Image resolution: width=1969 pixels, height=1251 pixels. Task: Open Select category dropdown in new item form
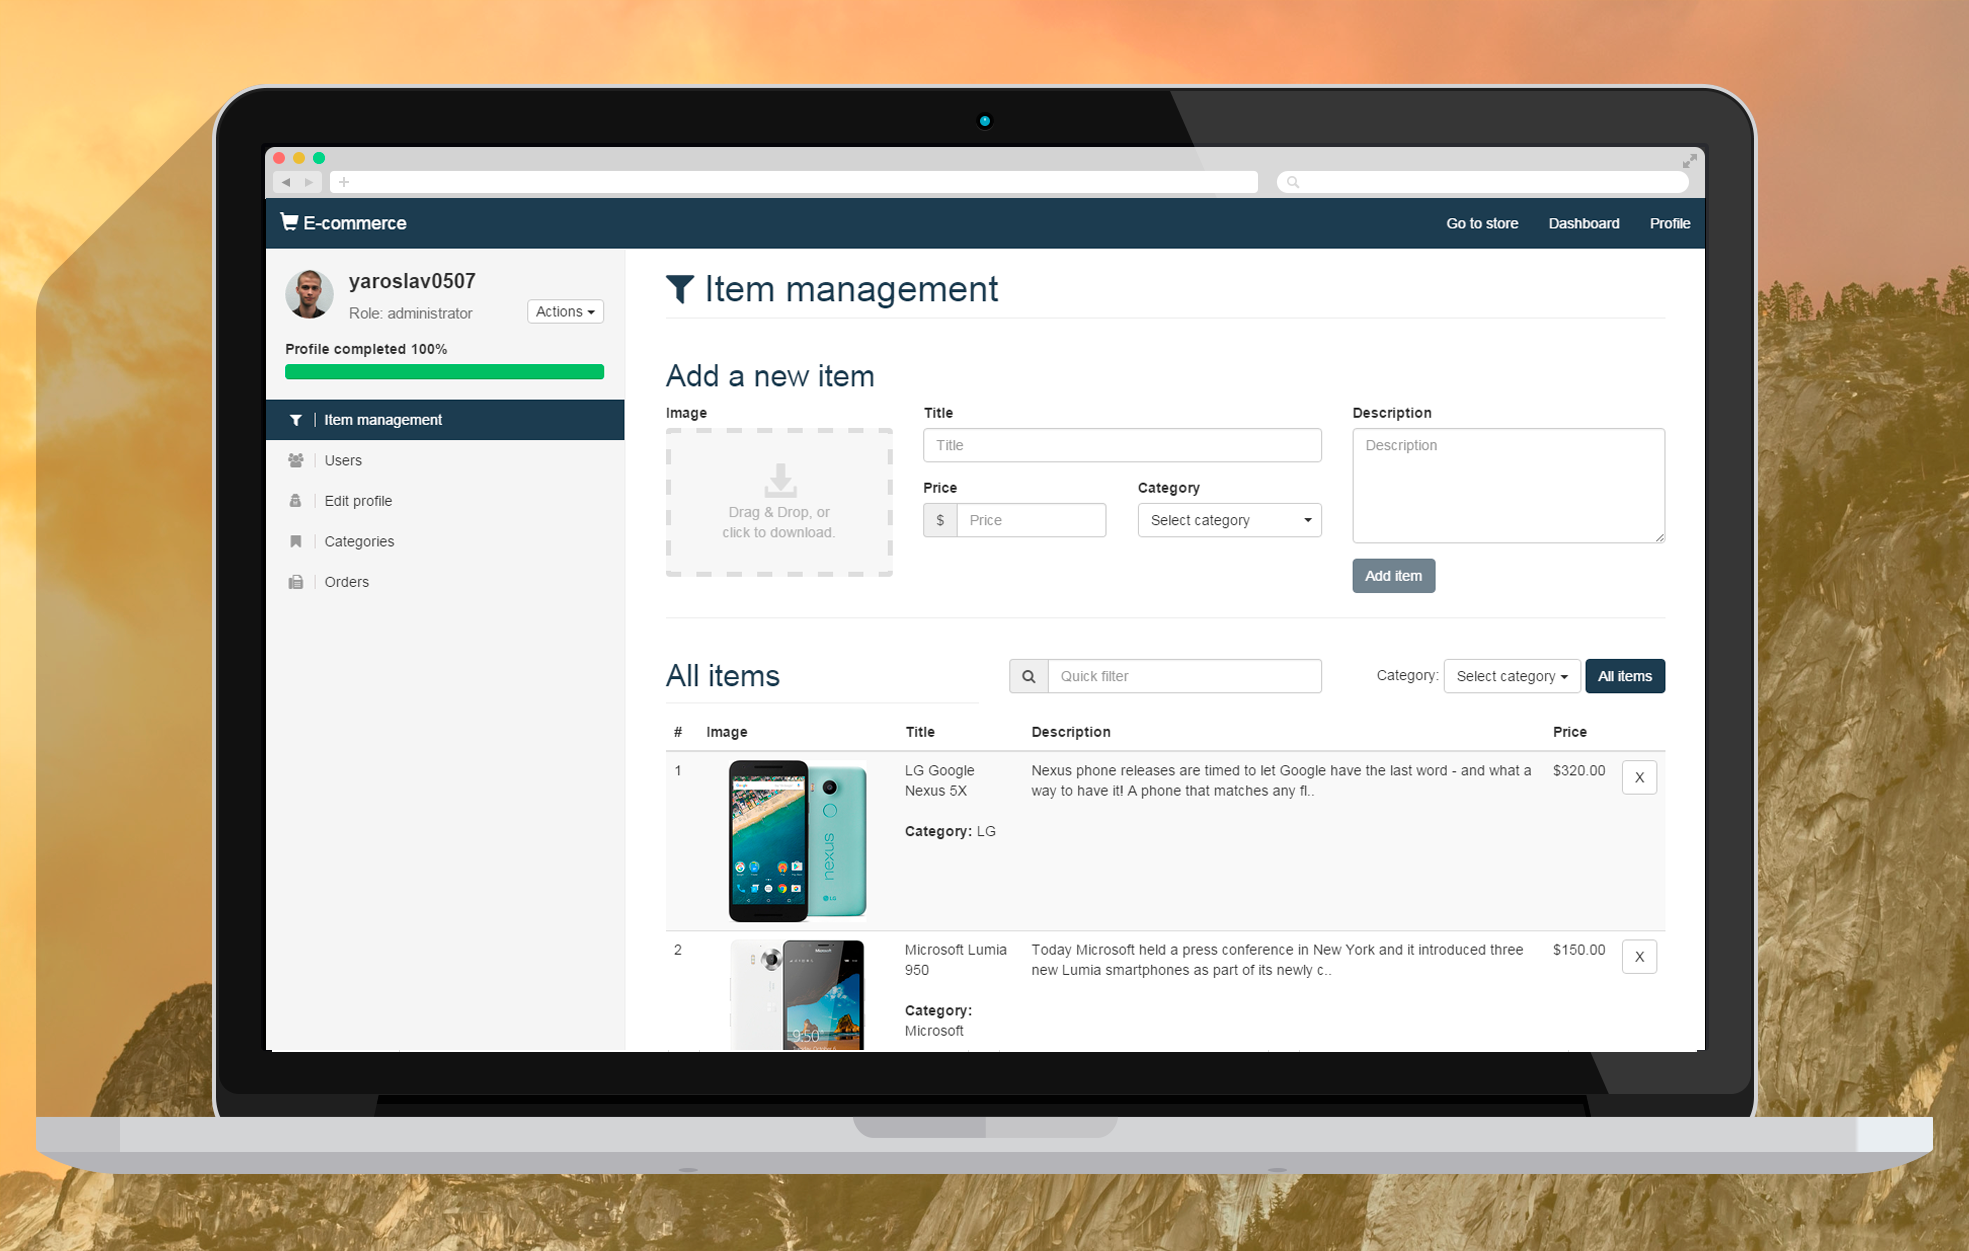pos(1229,520)
